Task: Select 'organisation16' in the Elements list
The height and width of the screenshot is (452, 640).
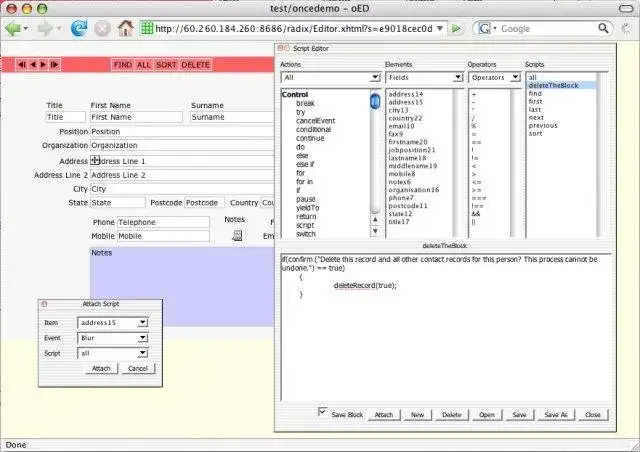Action: (413, 190)
